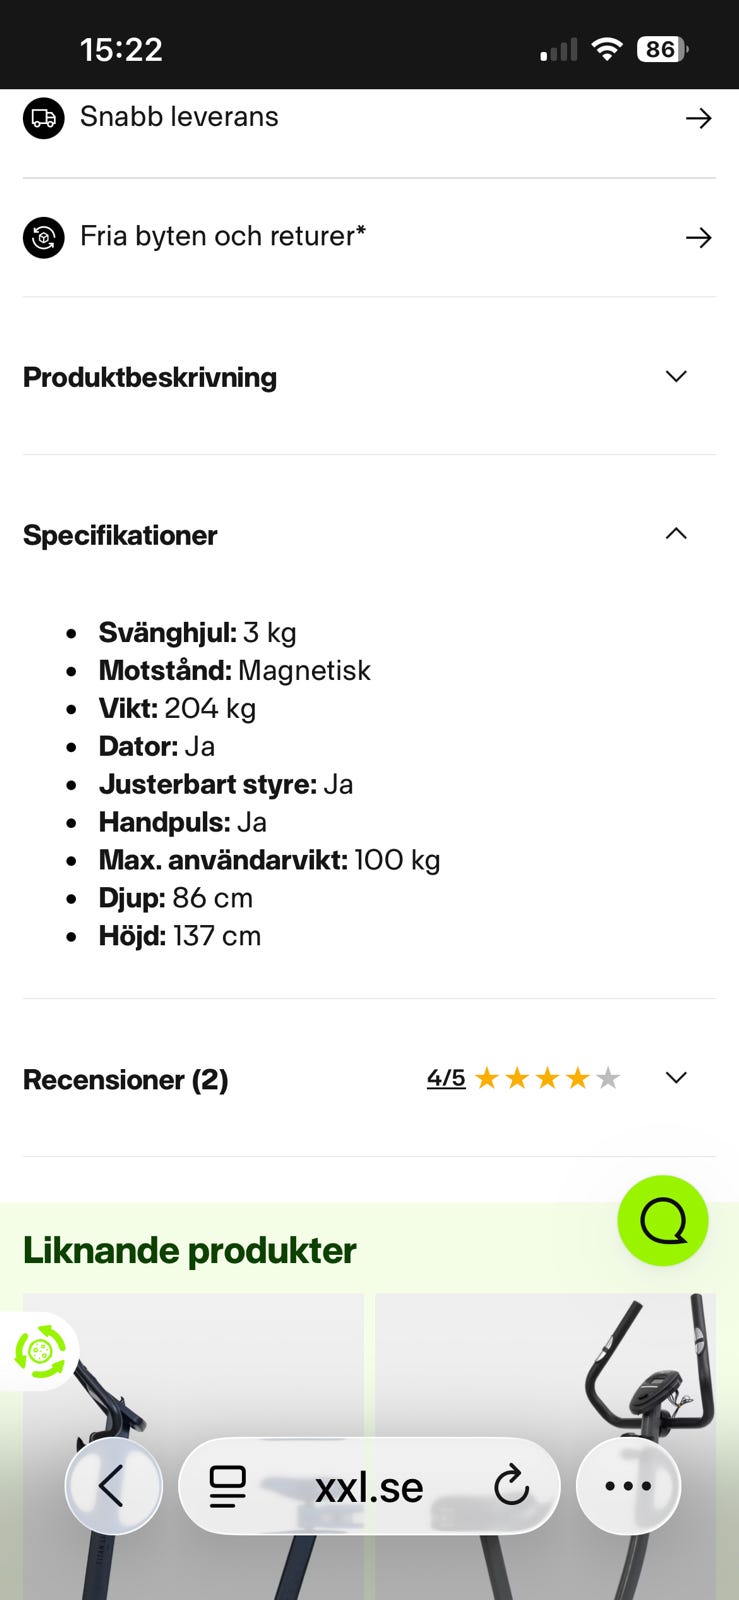The image size is (739, 1600).
Task: Open the Snabb leverans arrow
Action: 698,118
